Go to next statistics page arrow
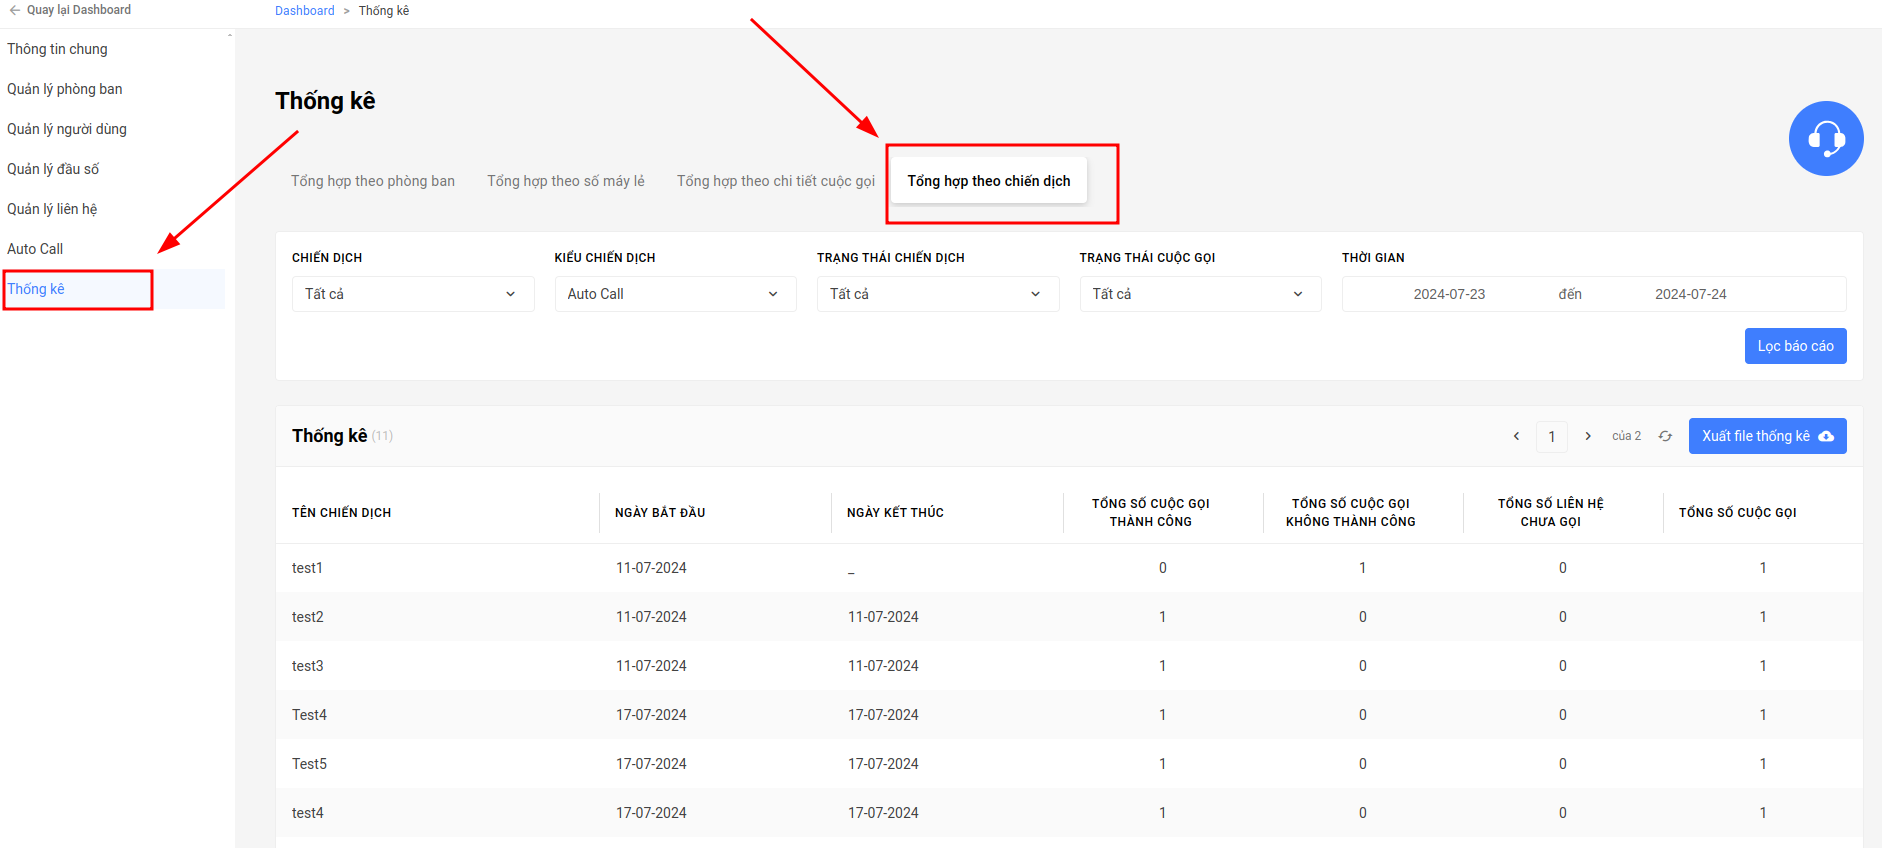 [1588, 436]
